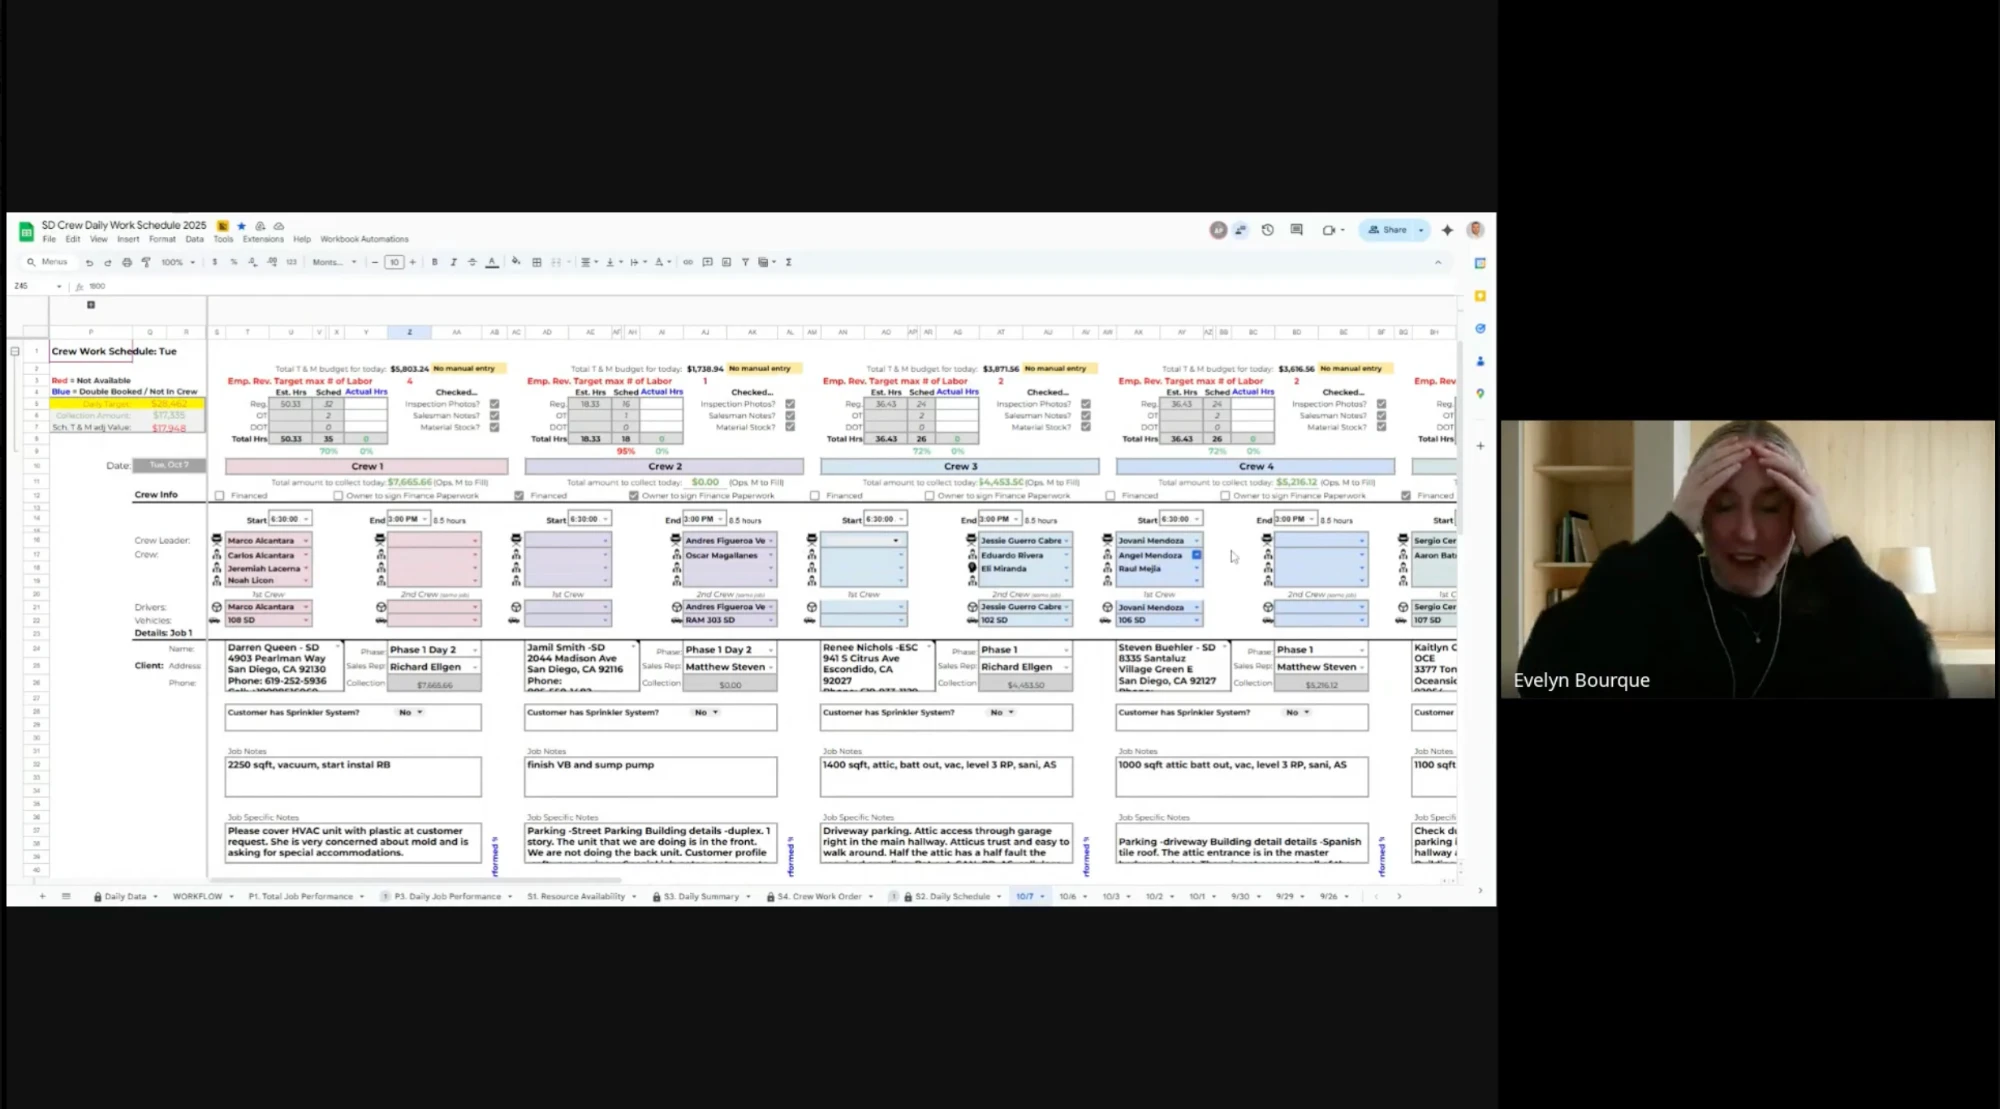The image size is (2000, 1109).
Task: Open Google Tasks side panel icon
Action: (x=1480, y=328)
